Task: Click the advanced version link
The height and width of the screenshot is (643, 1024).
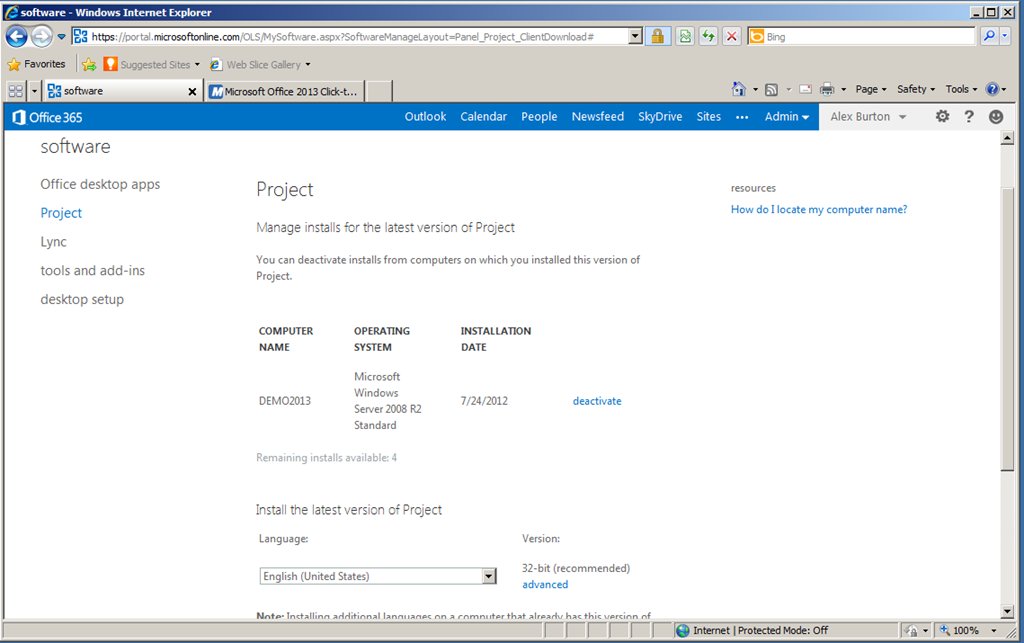Action: coord(545,584)
